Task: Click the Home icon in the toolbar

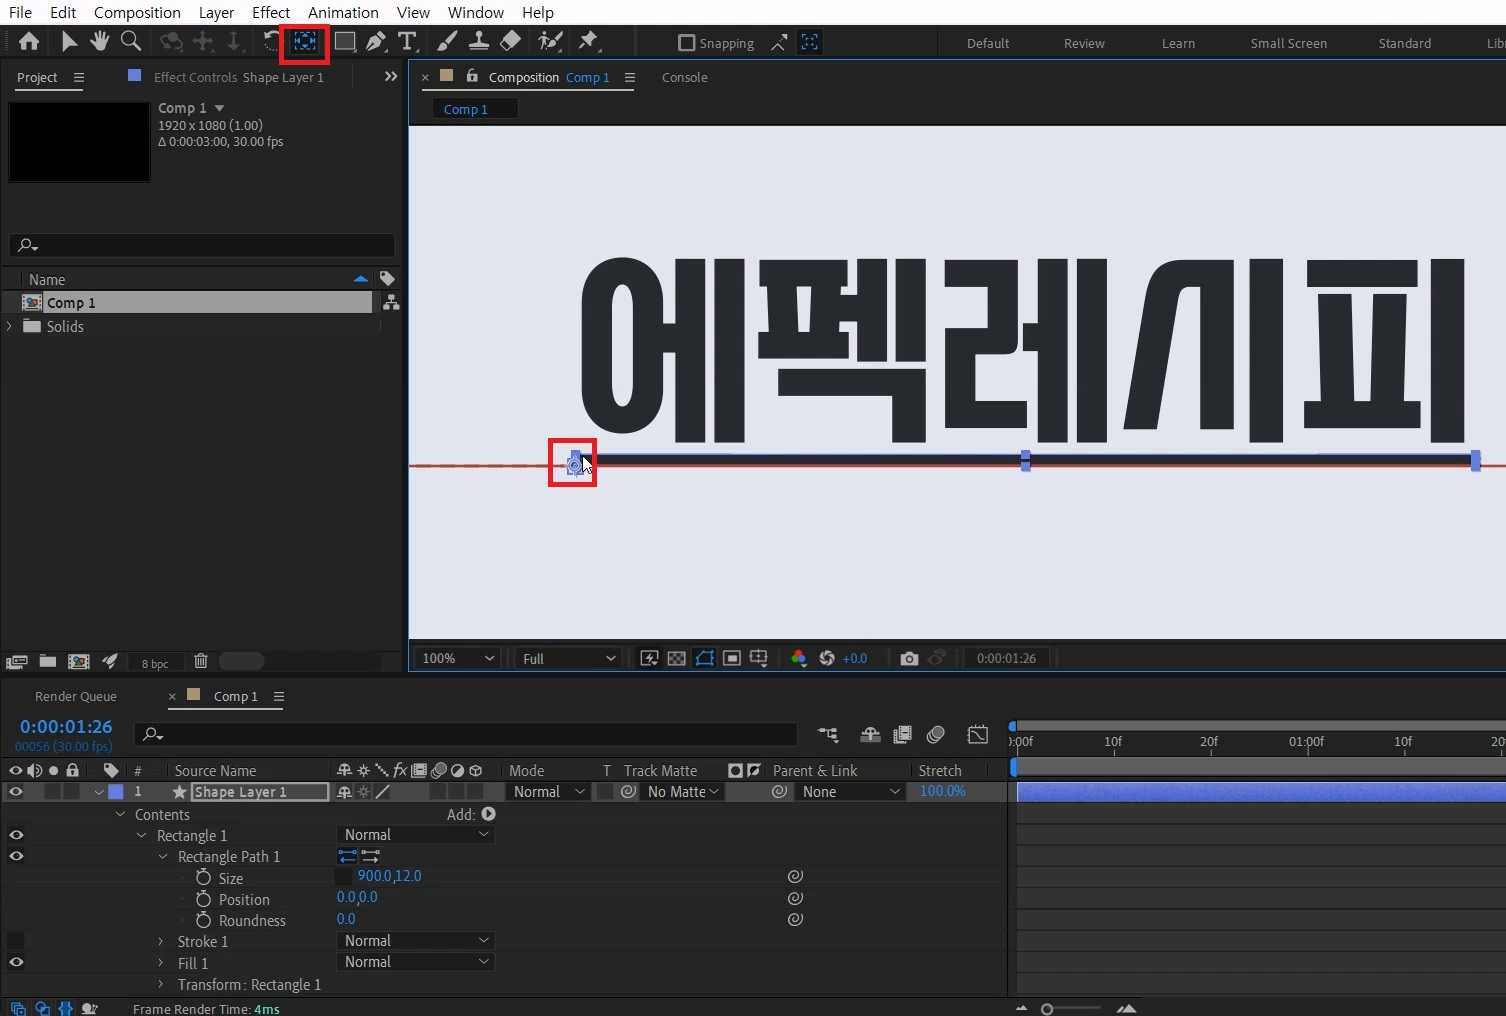Action: pos(29,41)
